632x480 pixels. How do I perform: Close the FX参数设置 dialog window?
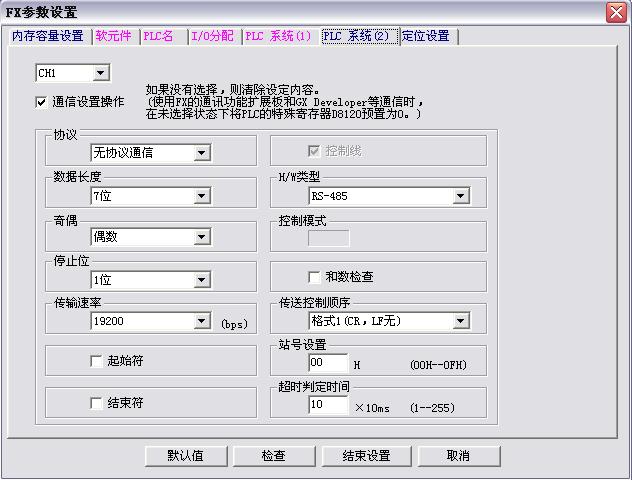617,12
